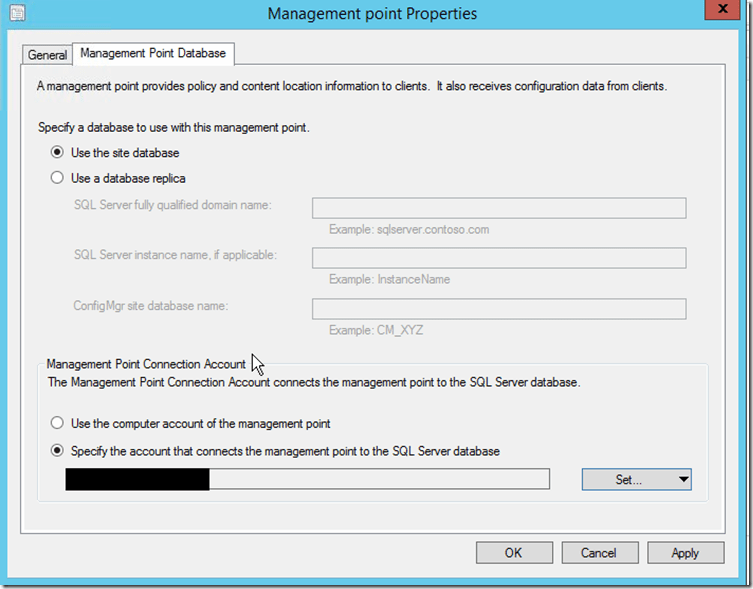Click the SQL Server instance name text box
This screenshot has height=589, width=753.
(x=498, y=258)
